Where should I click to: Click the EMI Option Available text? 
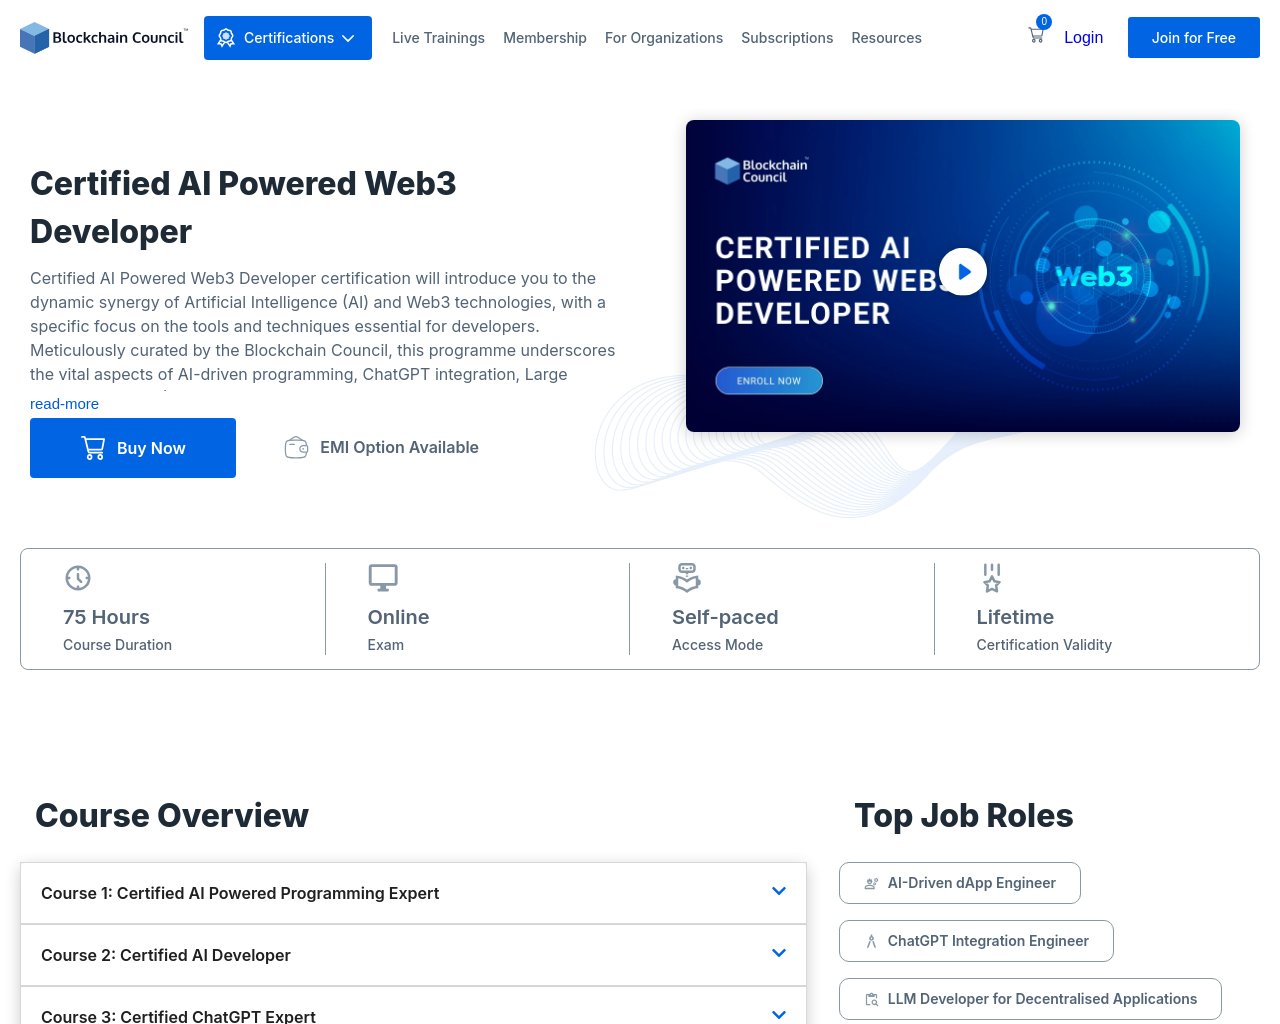pos(399,447)
